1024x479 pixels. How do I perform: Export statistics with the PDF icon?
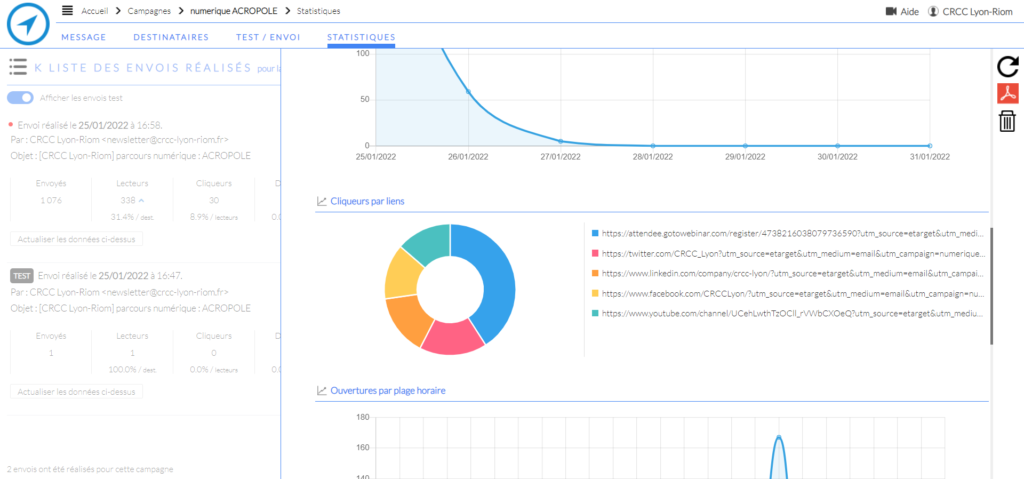click(1008, 94)
